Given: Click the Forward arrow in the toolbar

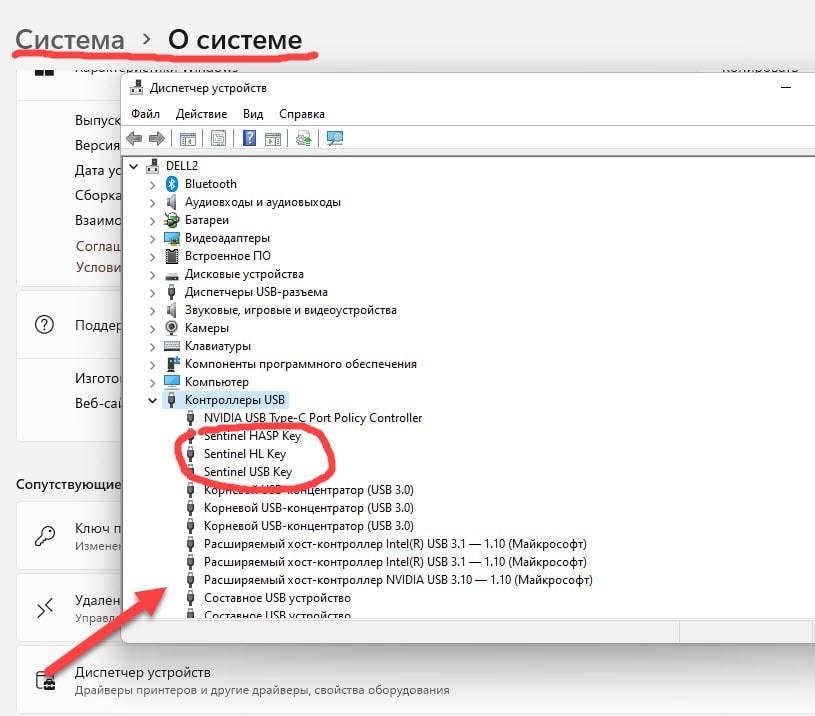Looking at the screenshot, I should click(156, 139).
